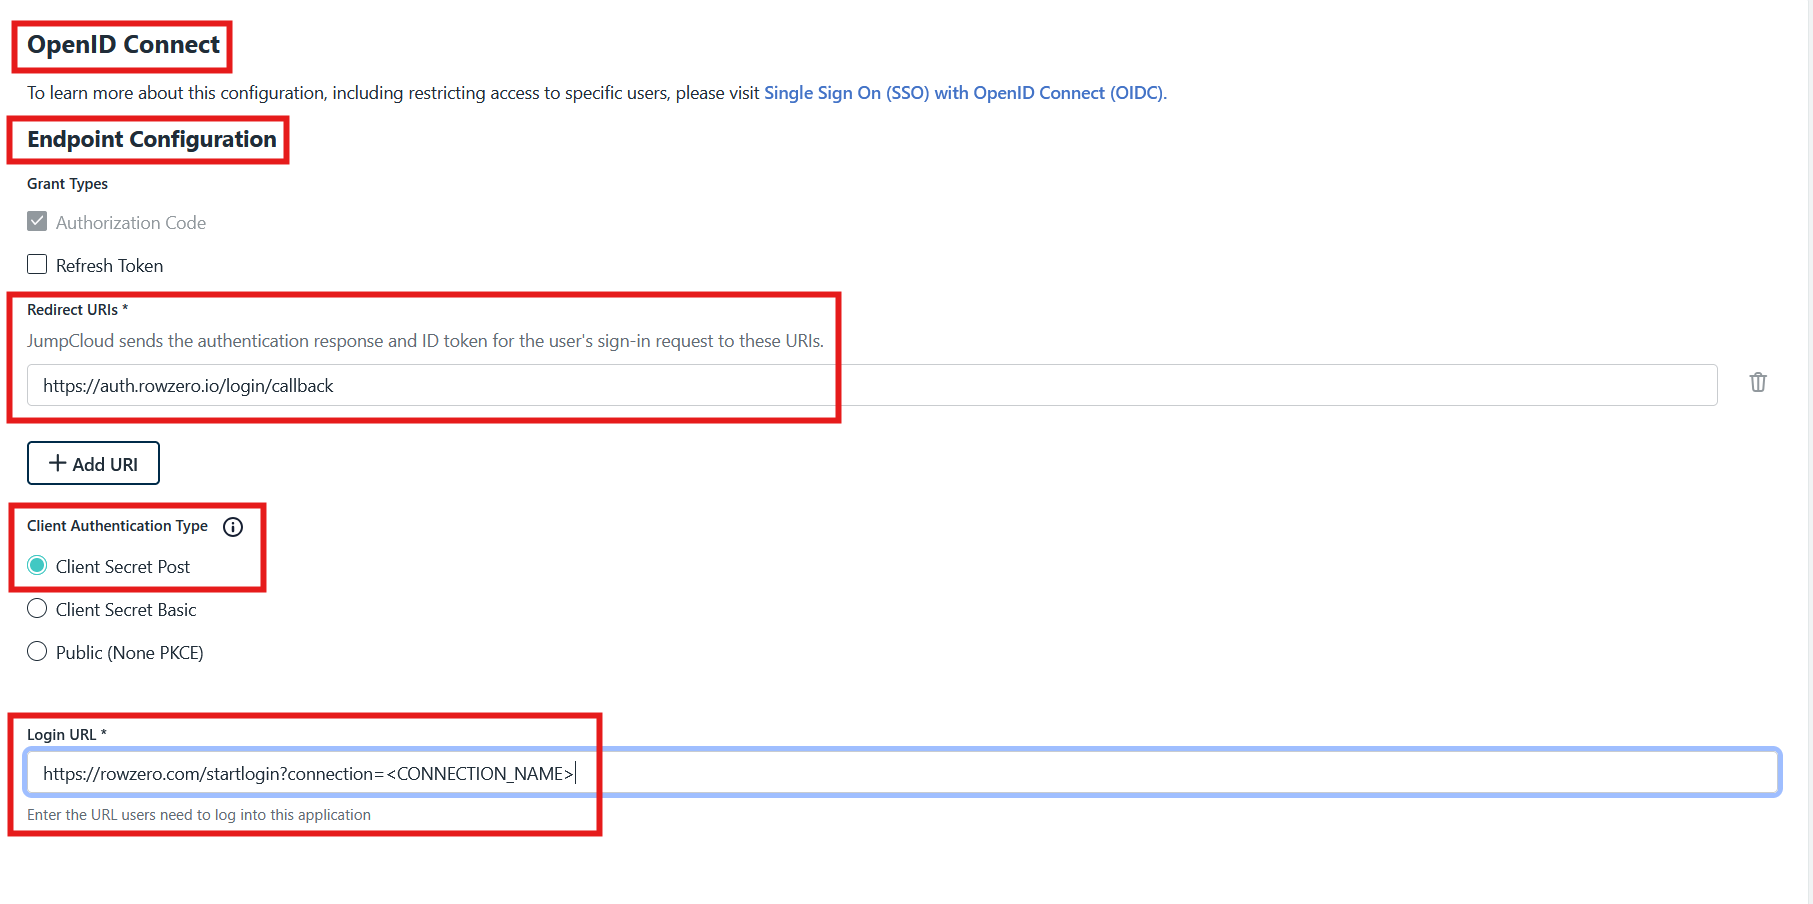Image resolution: width=1813 pixels, height=904 pixels.
Task: Click the JumpCloud authentication response description text
Action: [x=424, y=340]
